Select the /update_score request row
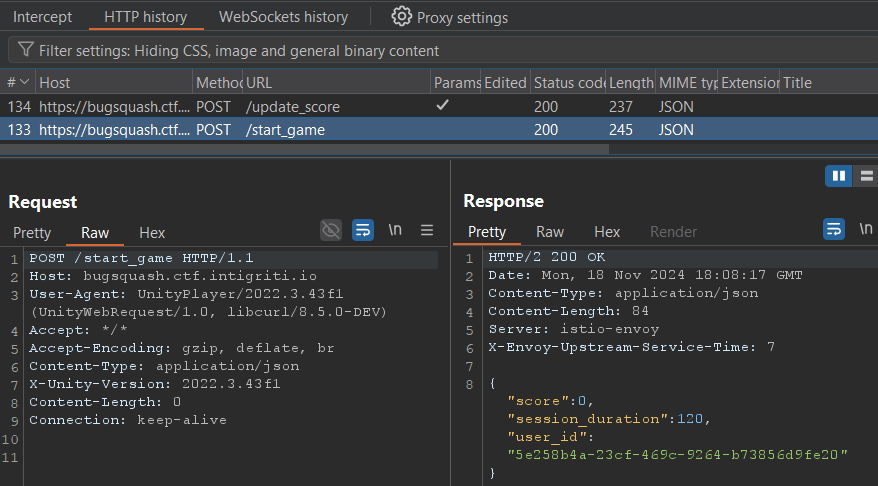The image size is (878, 486). point(292,106)
